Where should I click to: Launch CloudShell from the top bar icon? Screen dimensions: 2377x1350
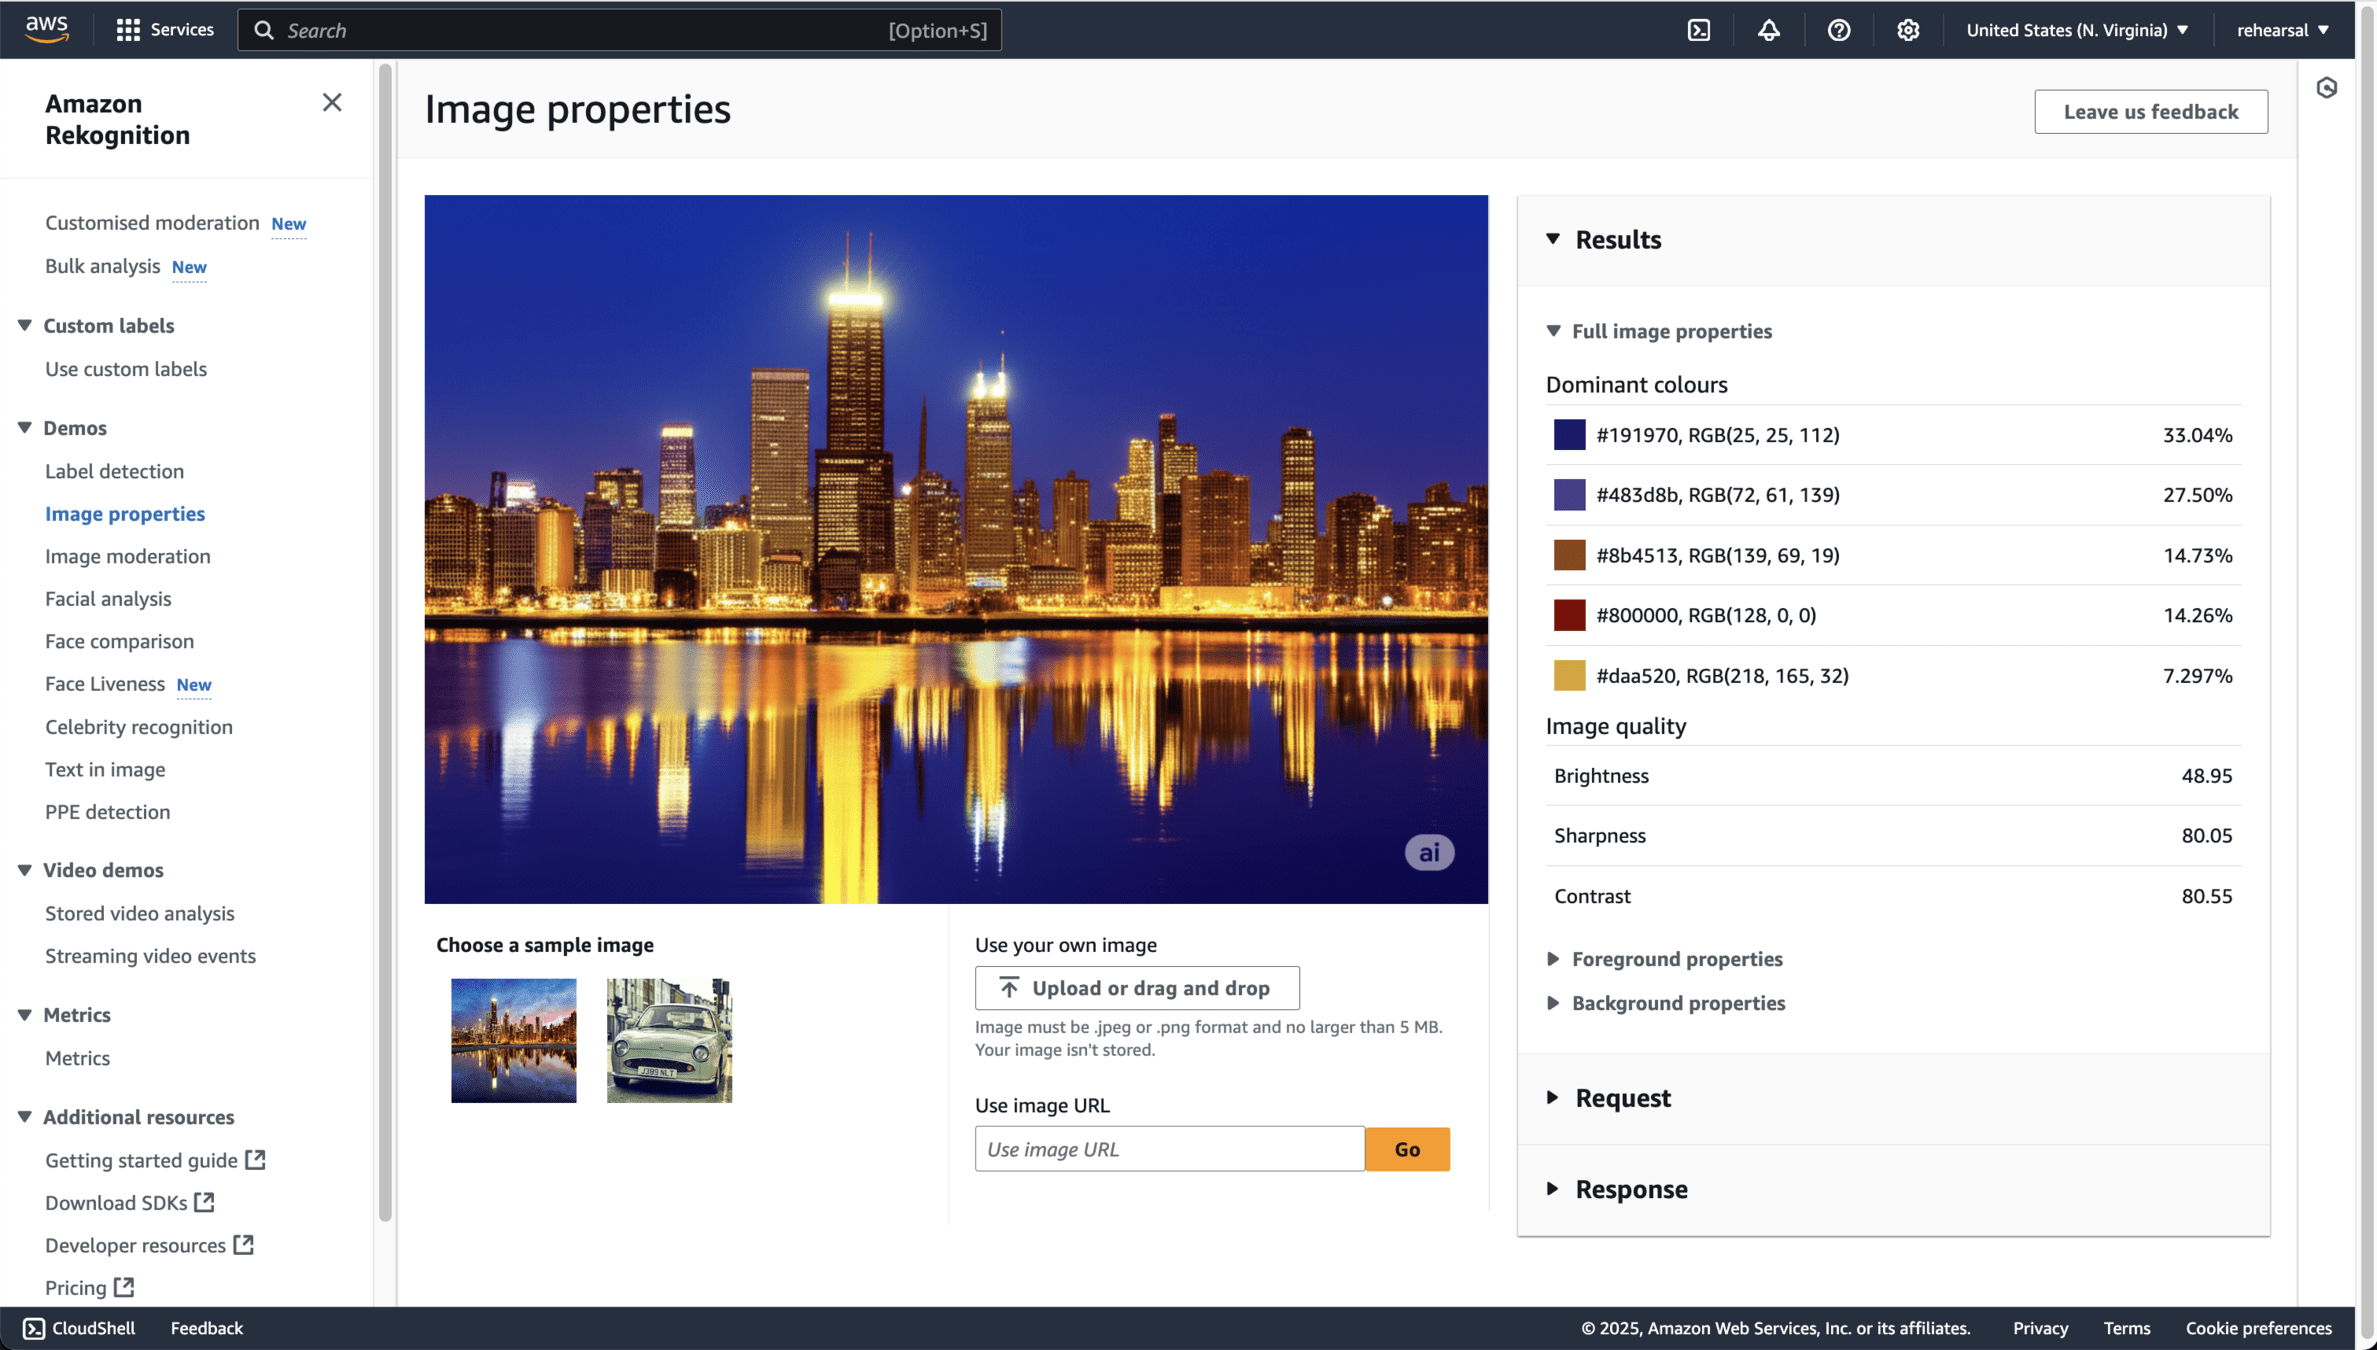pyautogui.click(x=1699, y=30)
